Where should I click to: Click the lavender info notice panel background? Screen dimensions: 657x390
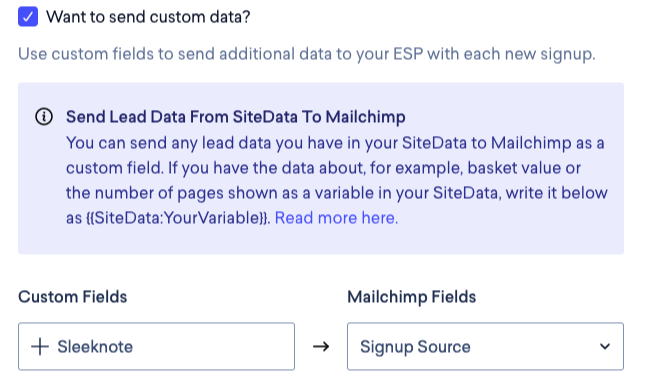tap(321, 241)
